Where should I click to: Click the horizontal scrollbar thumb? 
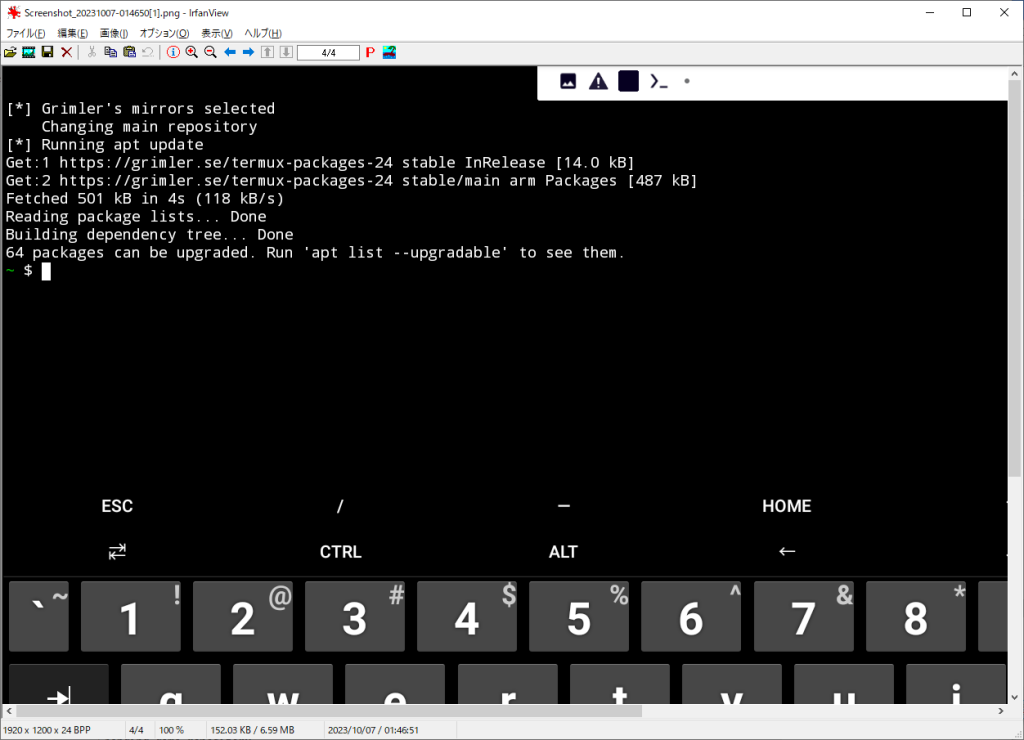(x=329, y=711)
